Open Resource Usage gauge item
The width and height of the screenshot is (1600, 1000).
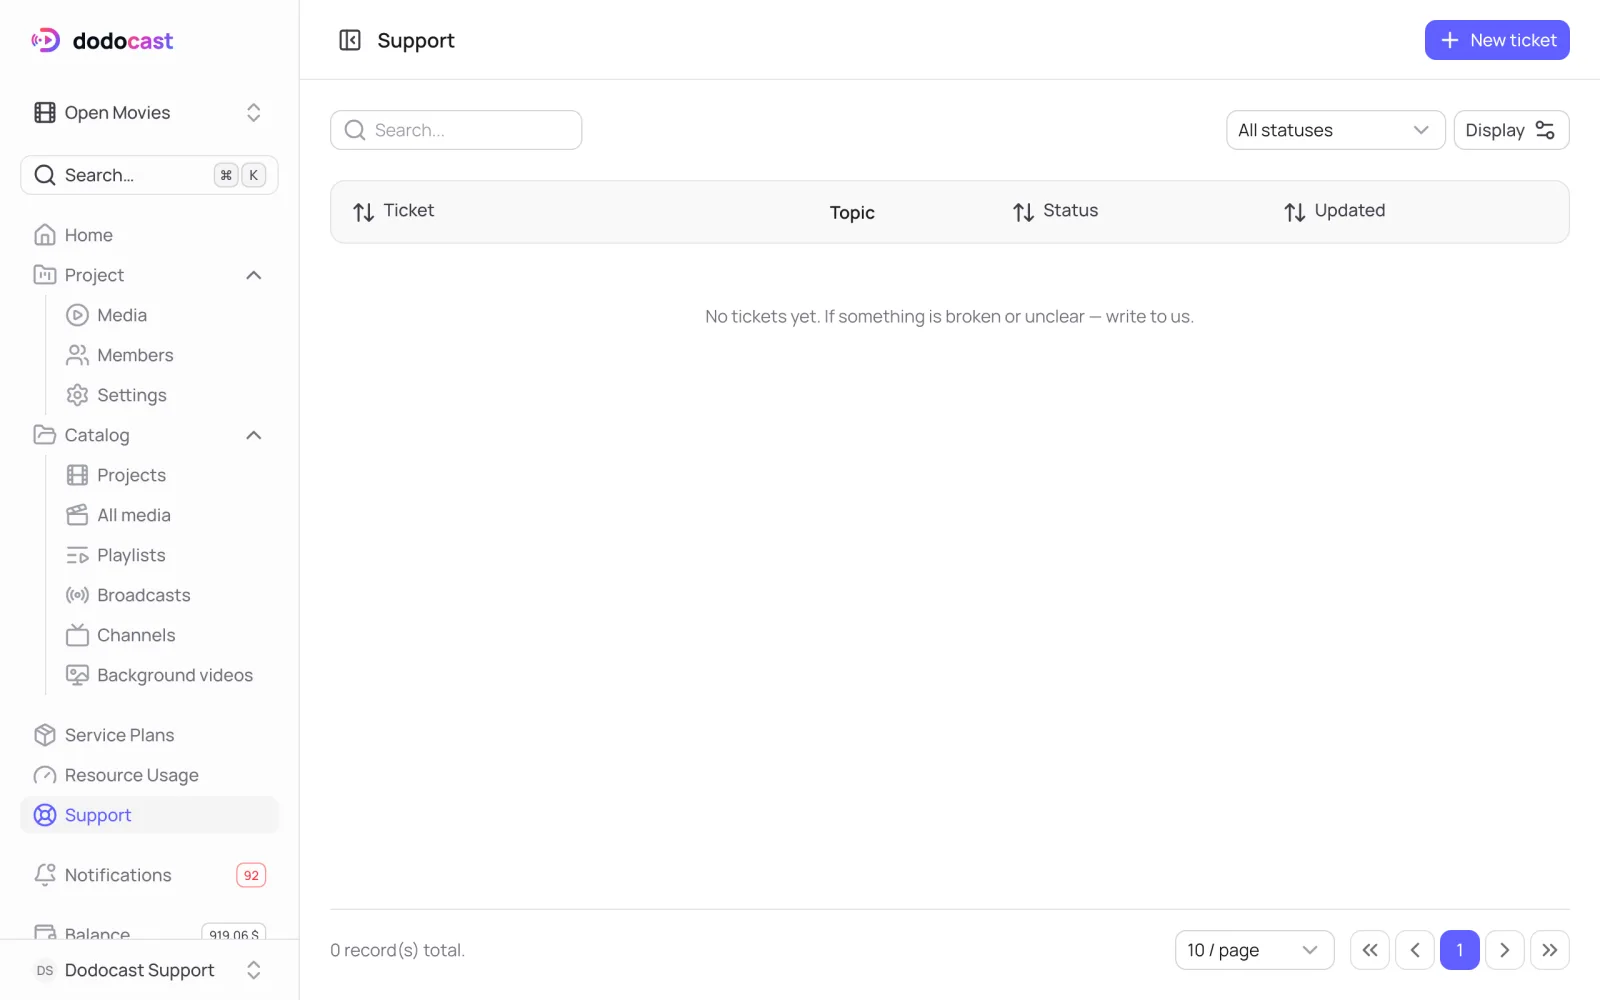[x=149, y=775]
